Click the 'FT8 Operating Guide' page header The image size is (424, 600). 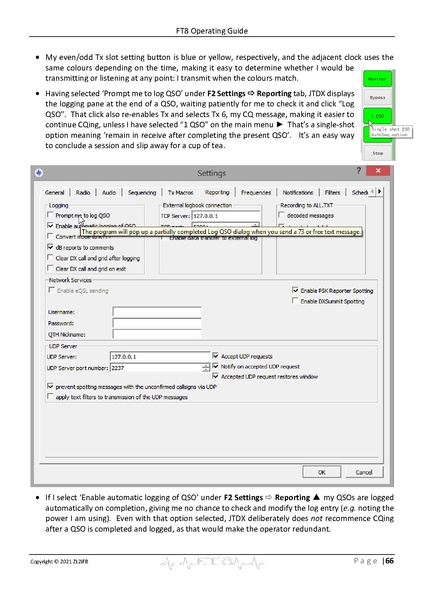coord(212,31)
